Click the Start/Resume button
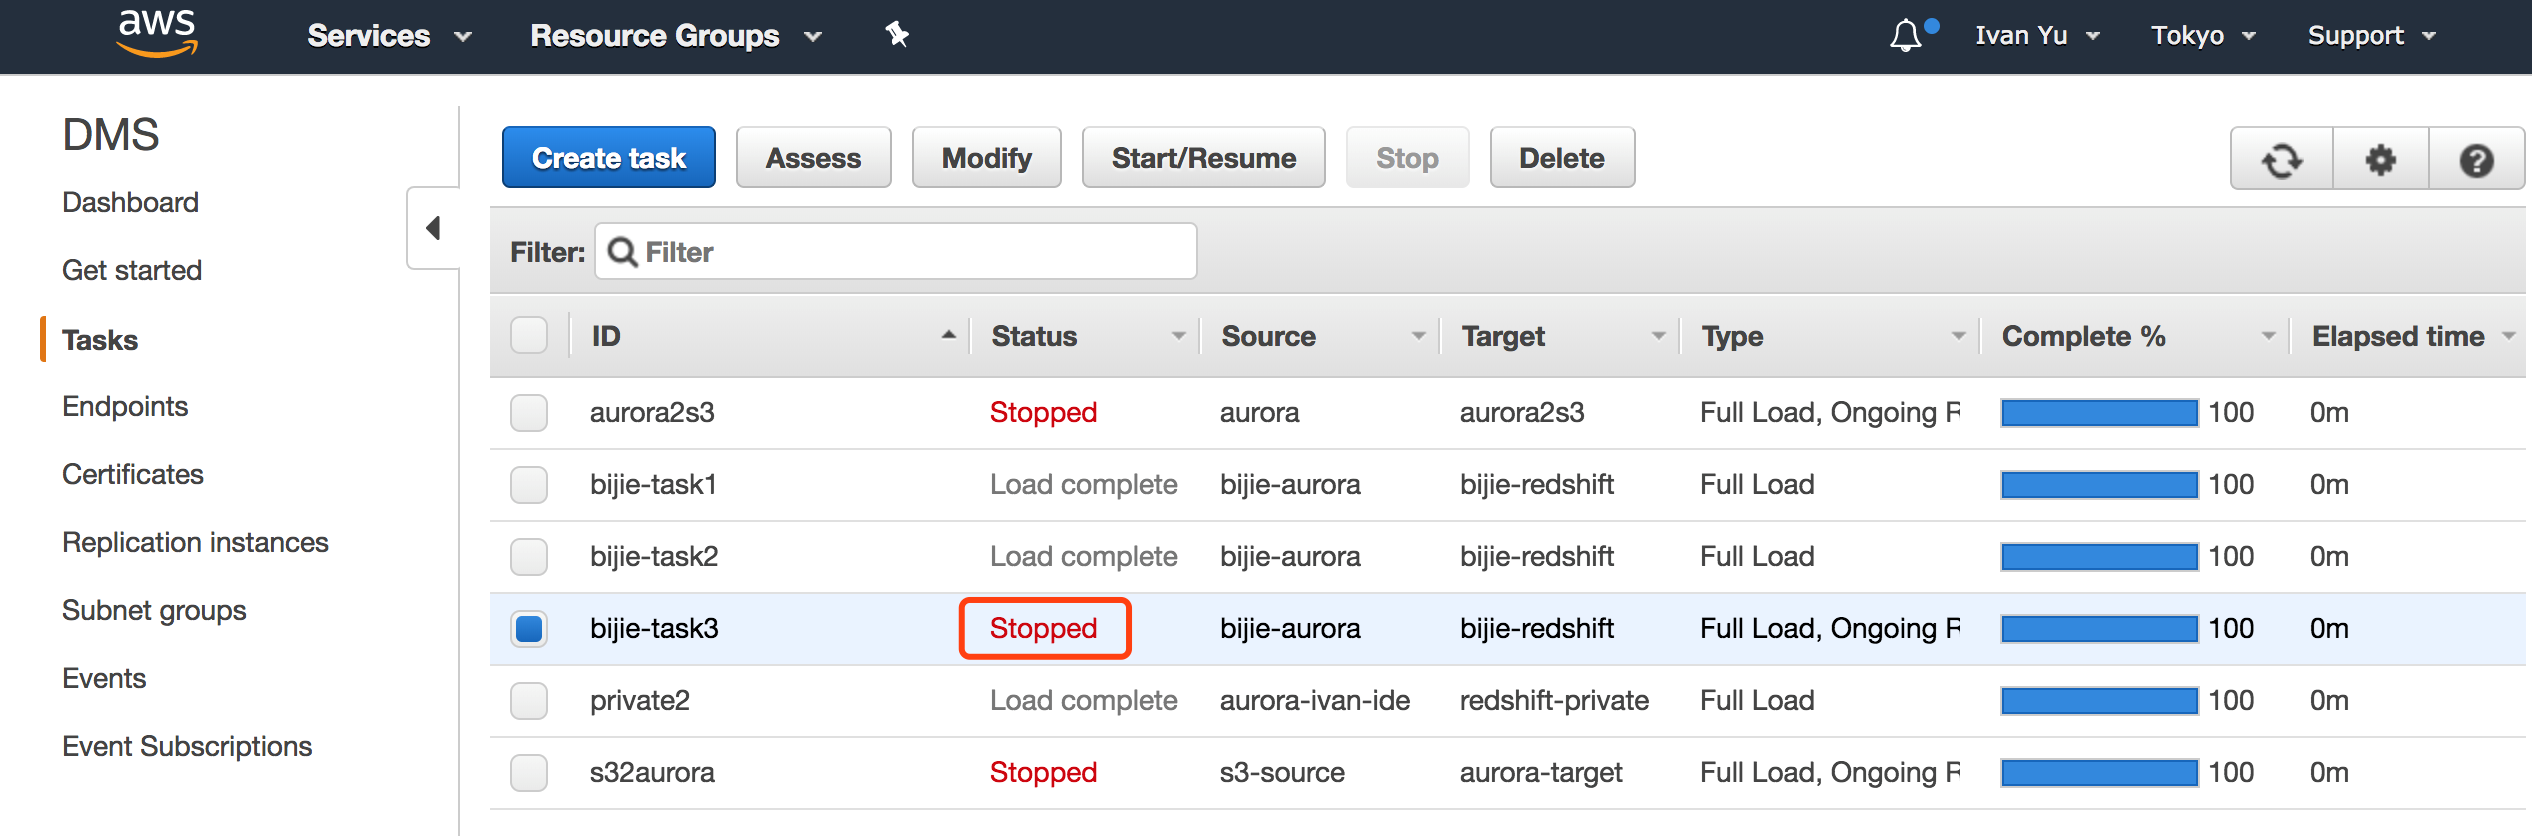The height and width of the screenshot is (836, 2532). pos(1203,158)
